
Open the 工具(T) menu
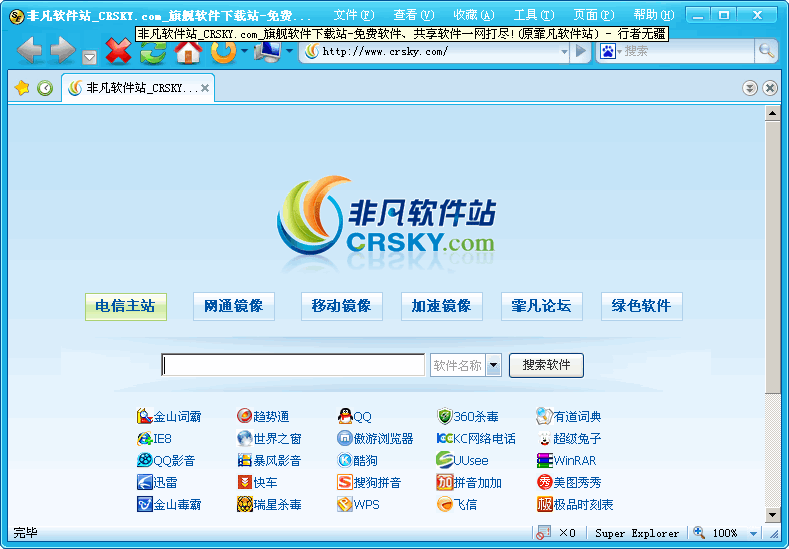(534, 15)
